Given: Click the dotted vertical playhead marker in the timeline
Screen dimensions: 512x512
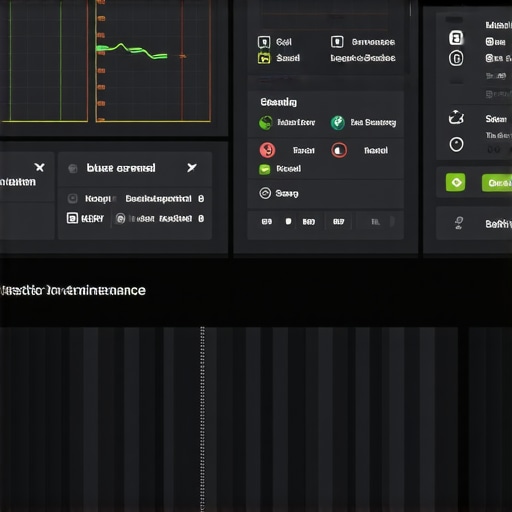Looking at the screenshot, I should coord(202,419).
